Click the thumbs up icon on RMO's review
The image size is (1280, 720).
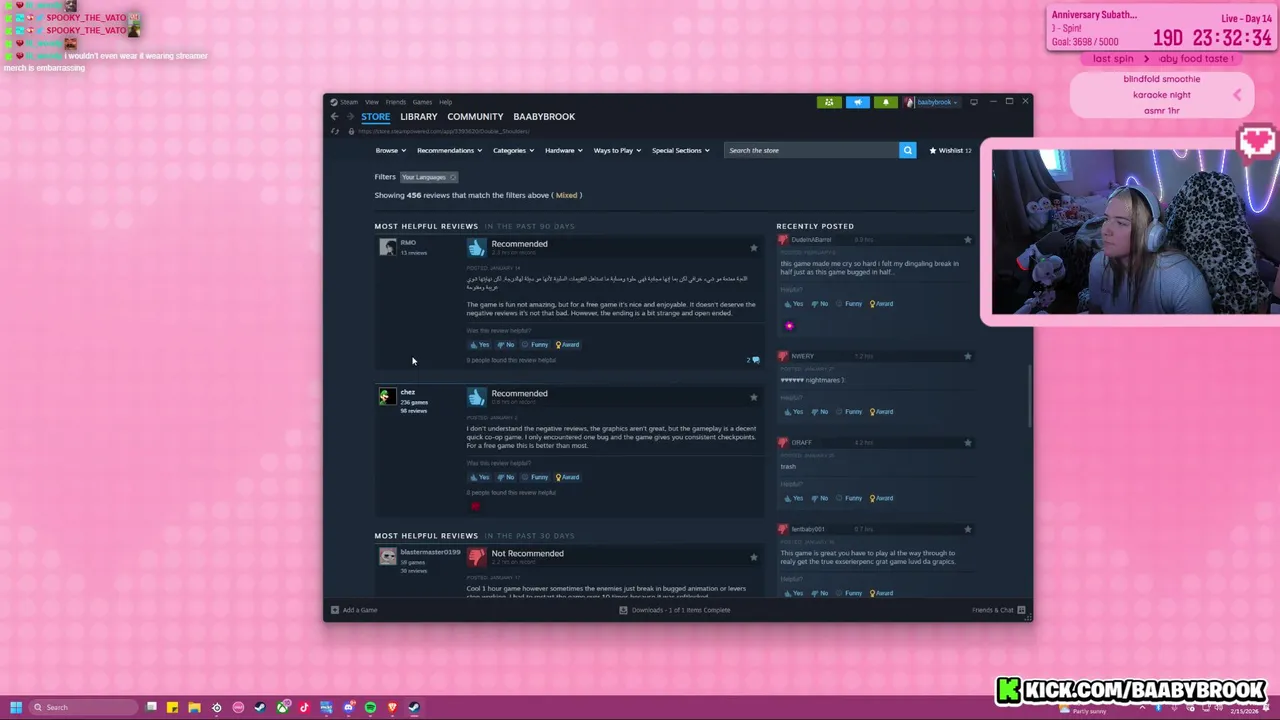pos(476,247)
